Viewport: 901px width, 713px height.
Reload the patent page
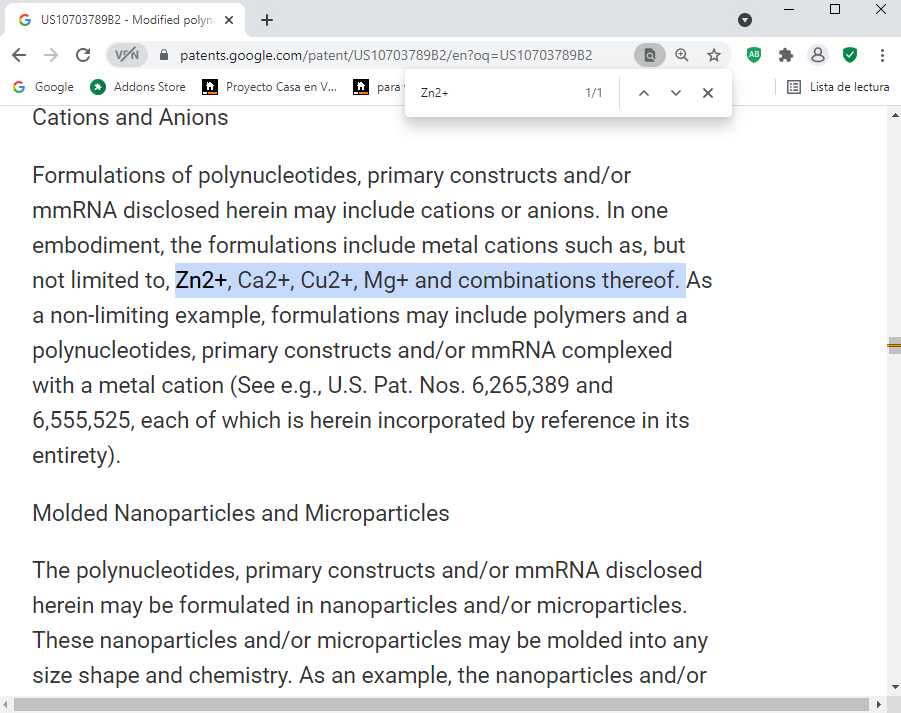pyautogui.click(x=83, y=55)
